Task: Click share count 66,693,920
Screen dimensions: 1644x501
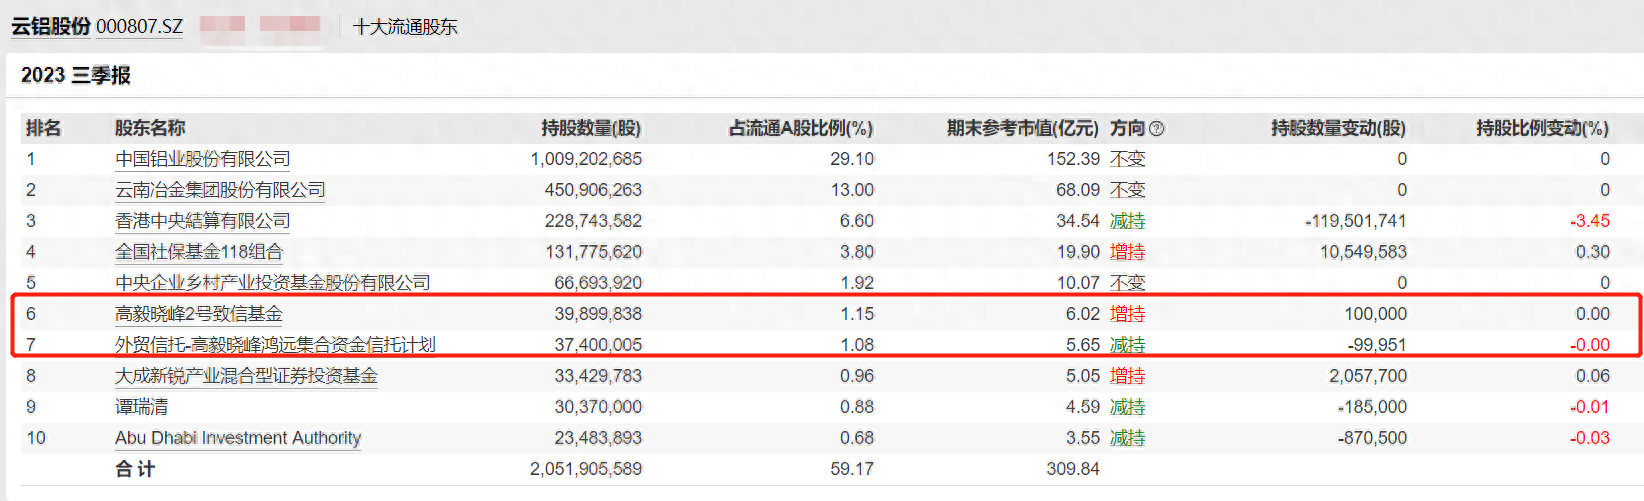Action: (598, 283)
